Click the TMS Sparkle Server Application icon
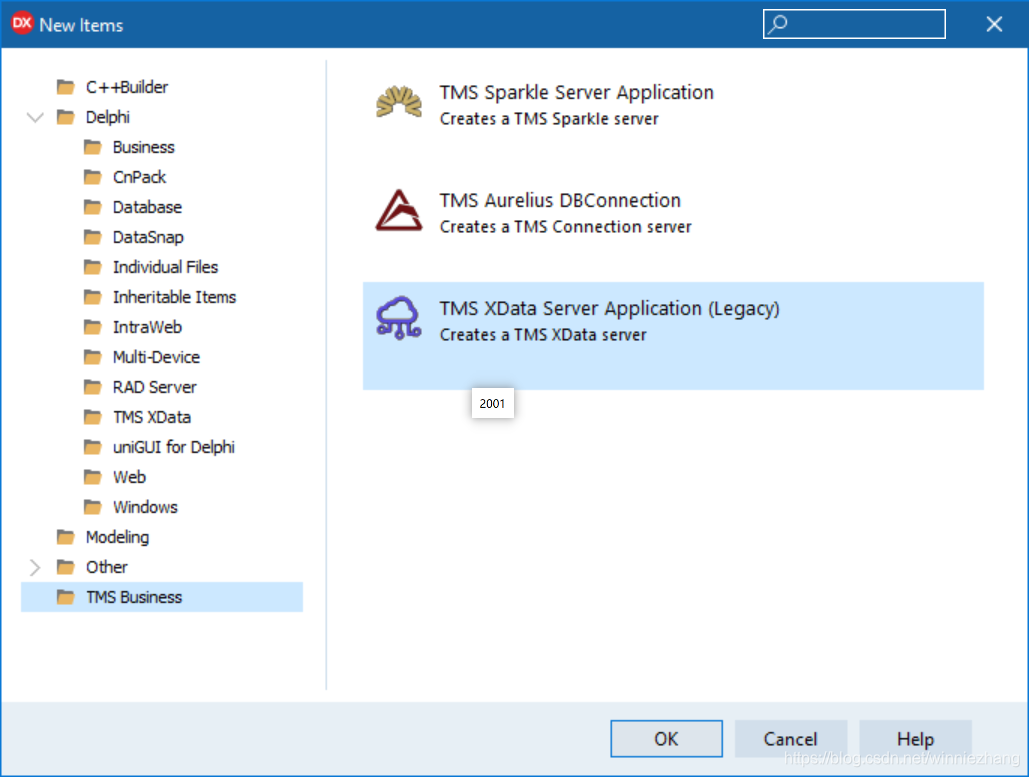The image size is (1029, 777). click(x=399, y=102)
